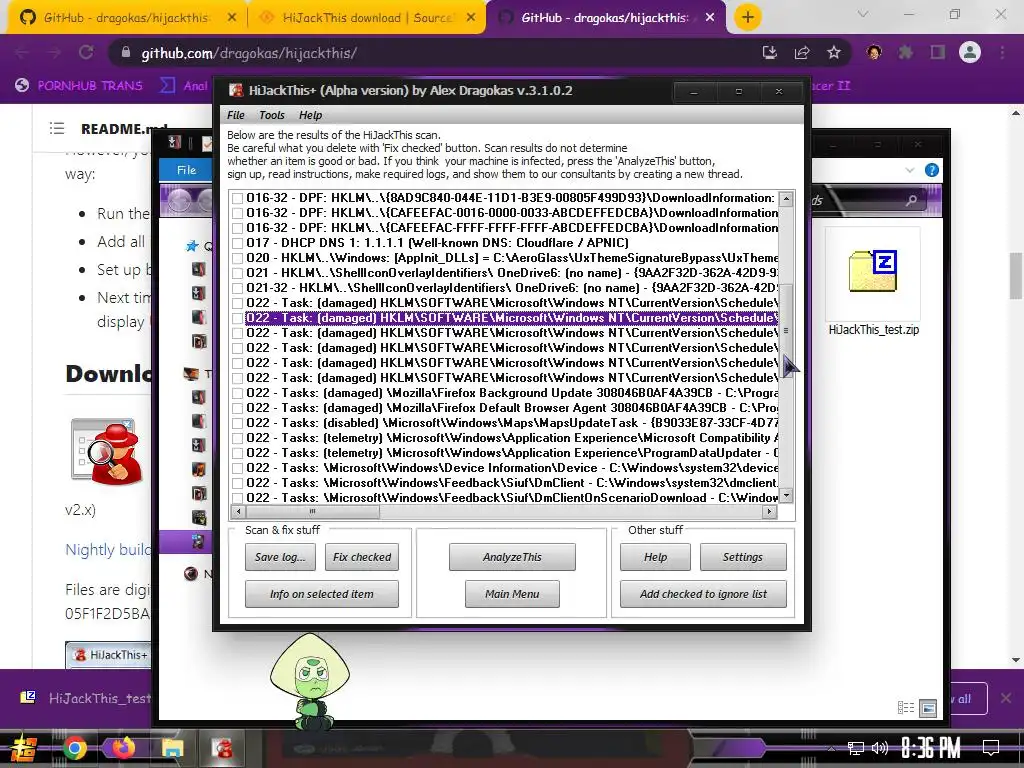1024x768 pixels.
Task: Click the share page icon
Action: [802, 53]
